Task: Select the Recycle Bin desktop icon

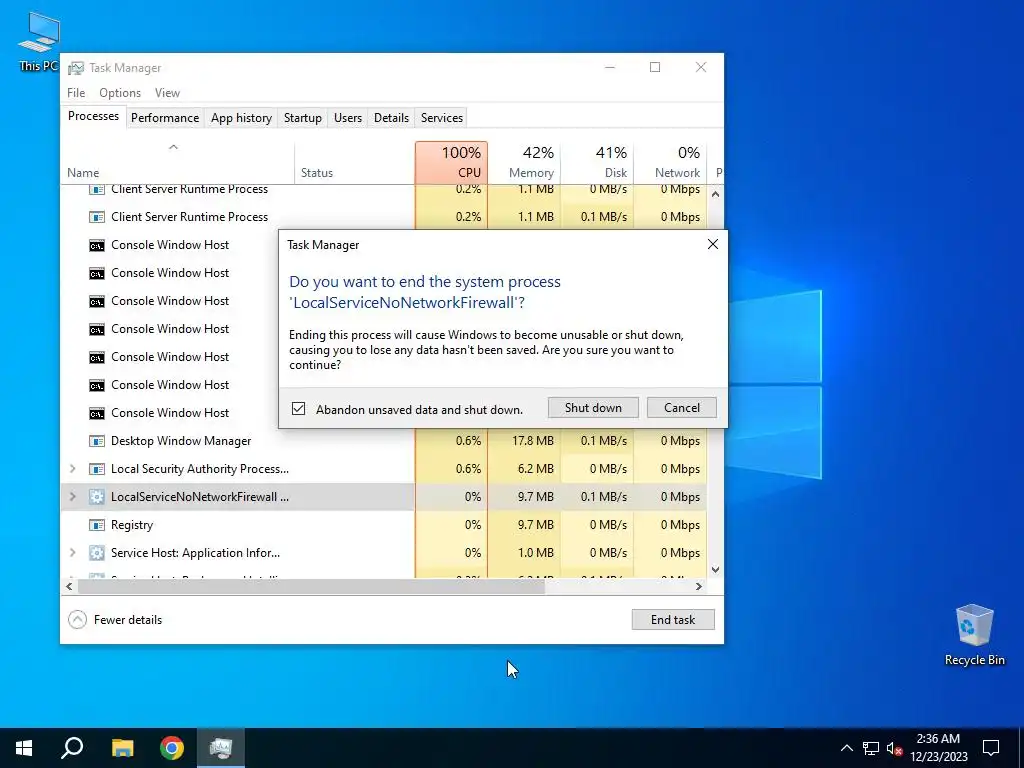Action: tap(974, 634)
